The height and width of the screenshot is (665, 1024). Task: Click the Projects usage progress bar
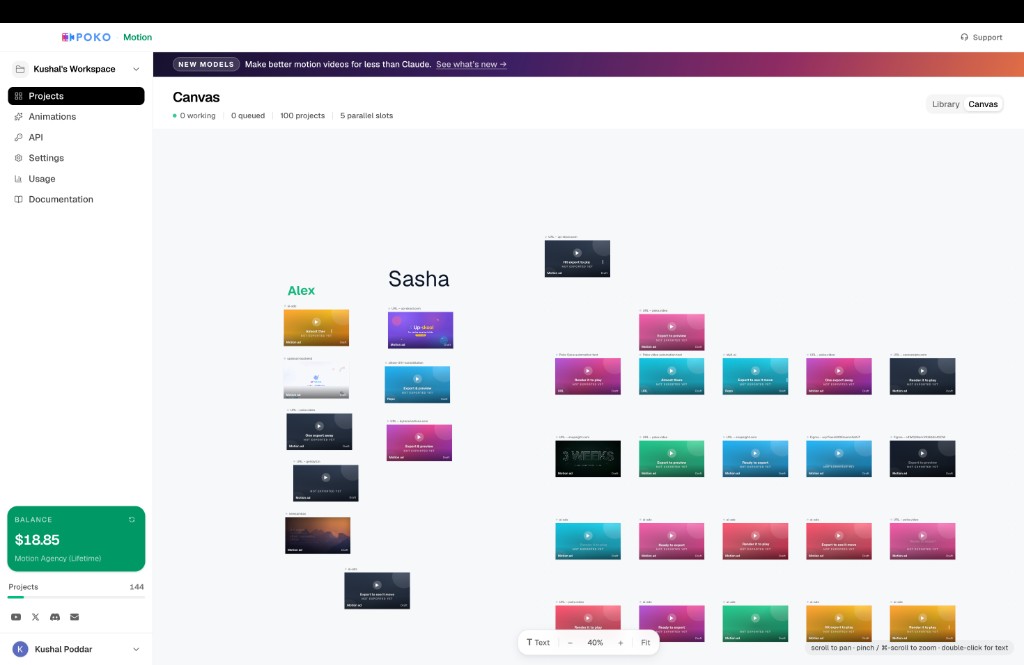(76, 597)
